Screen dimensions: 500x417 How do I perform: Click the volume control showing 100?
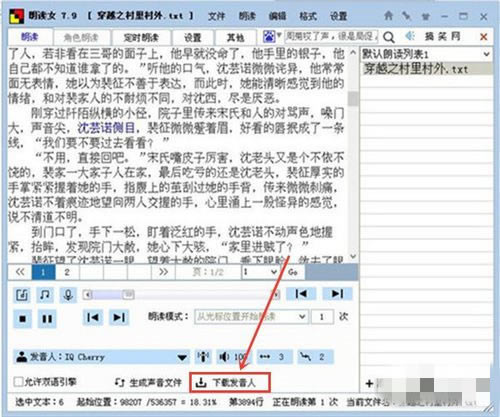click(233, 357)
